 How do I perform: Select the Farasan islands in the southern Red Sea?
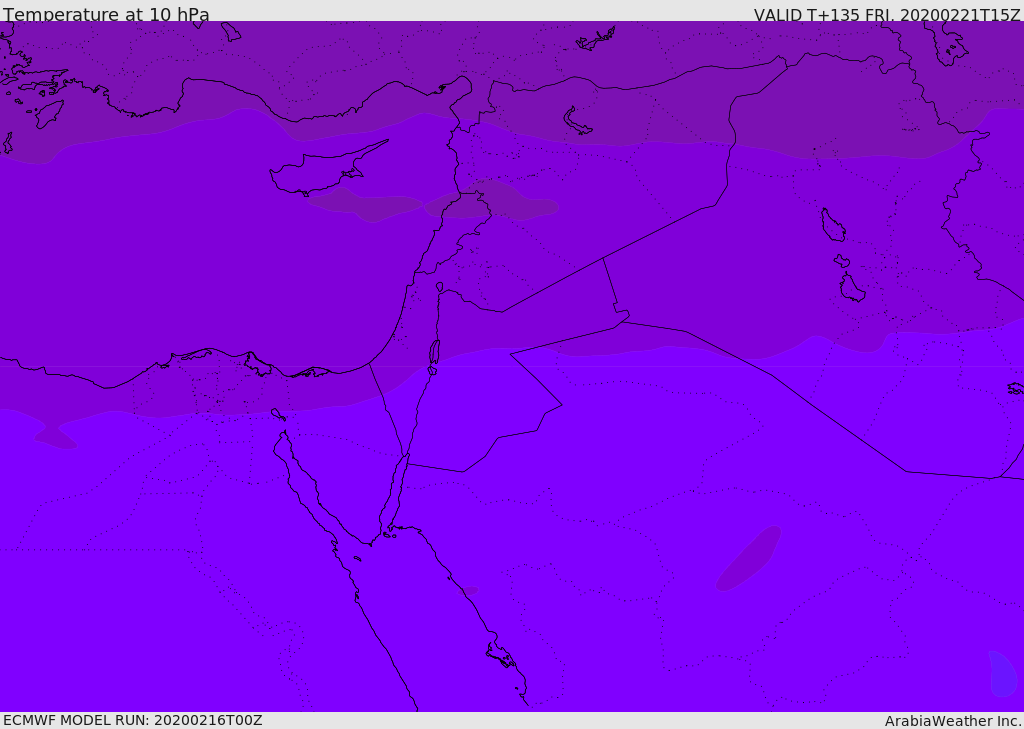501,655
